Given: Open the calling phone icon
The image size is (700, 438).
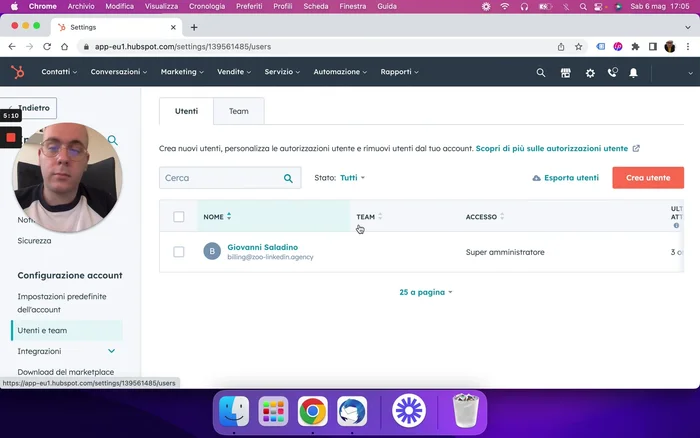Looking at the screenshot, I should 612,72.
